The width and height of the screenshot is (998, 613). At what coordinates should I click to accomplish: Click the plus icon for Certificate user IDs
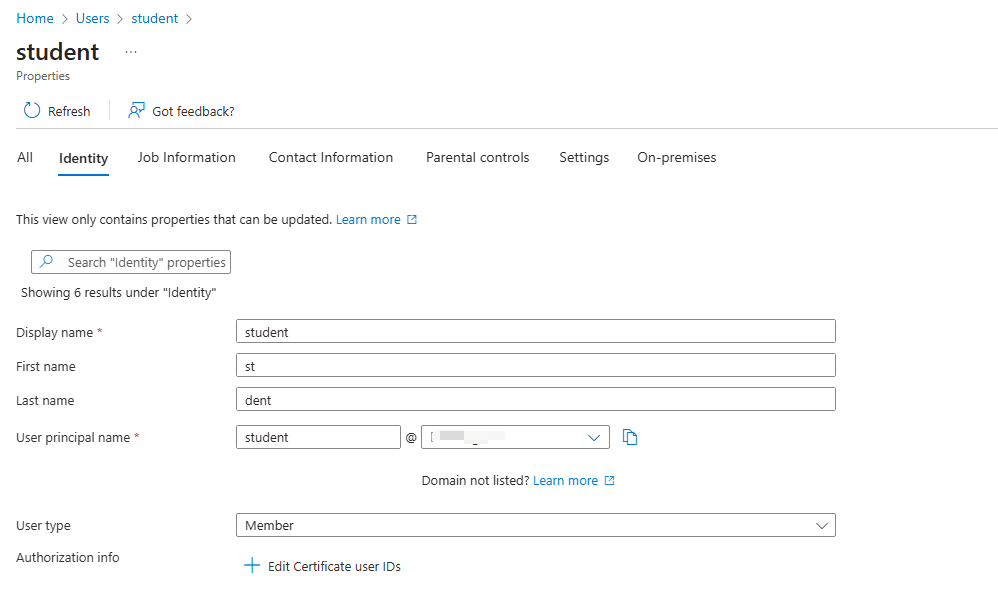pyautogui.click(x=251, y=566)
